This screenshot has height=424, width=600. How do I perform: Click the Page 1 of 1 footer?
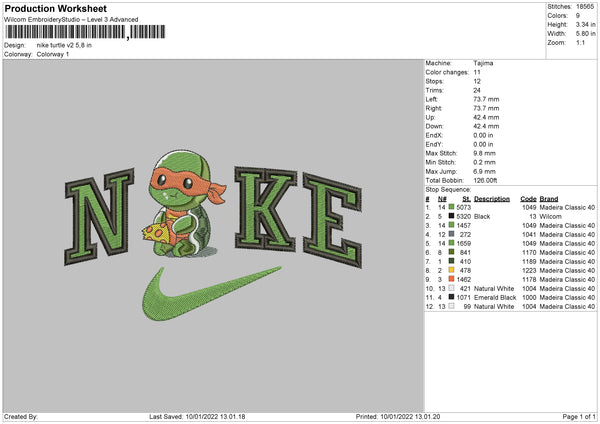pos(579,417)
